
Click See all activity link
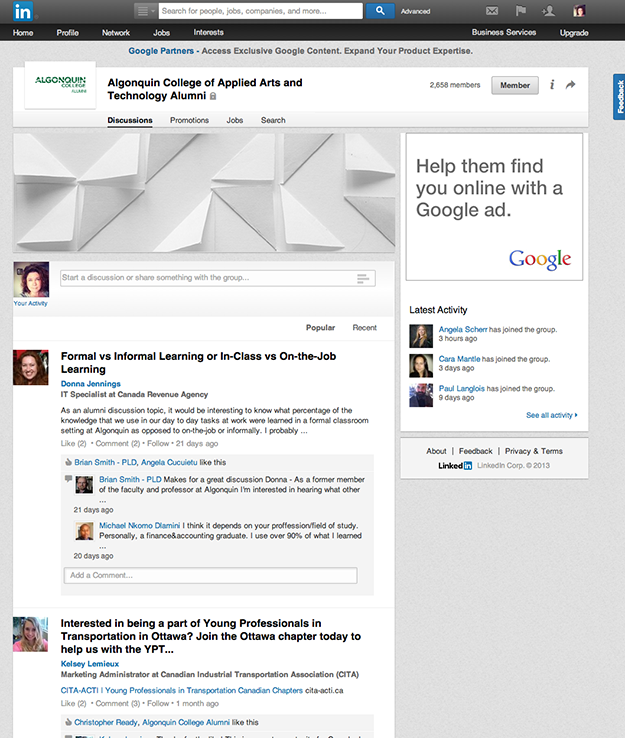[x=552, y=415]
